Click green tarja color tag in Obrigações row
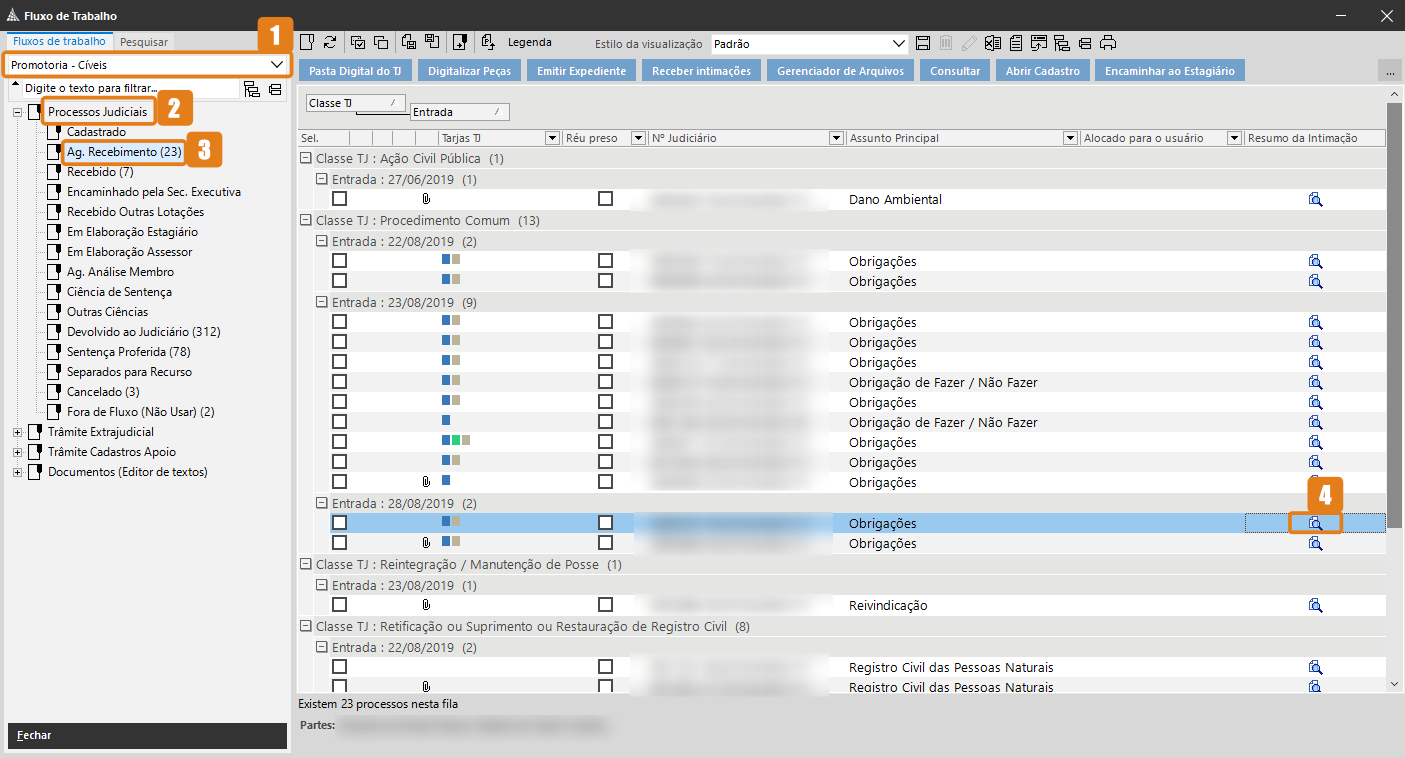The image size is (1405, 758). coord(455,441)
